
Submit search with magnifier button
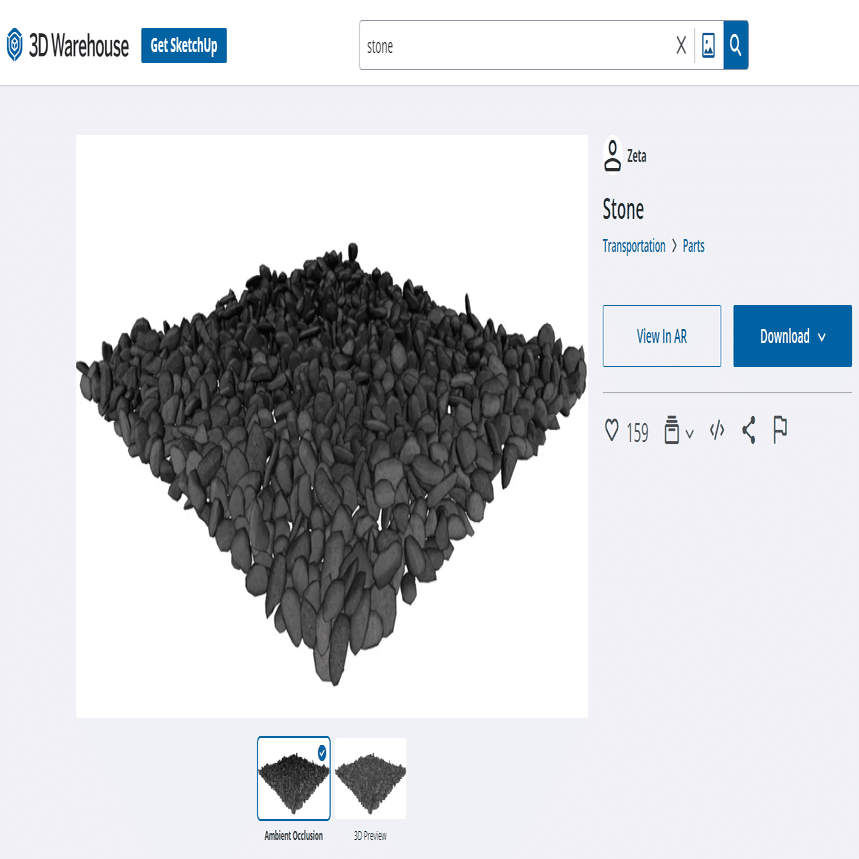[736, 45]
